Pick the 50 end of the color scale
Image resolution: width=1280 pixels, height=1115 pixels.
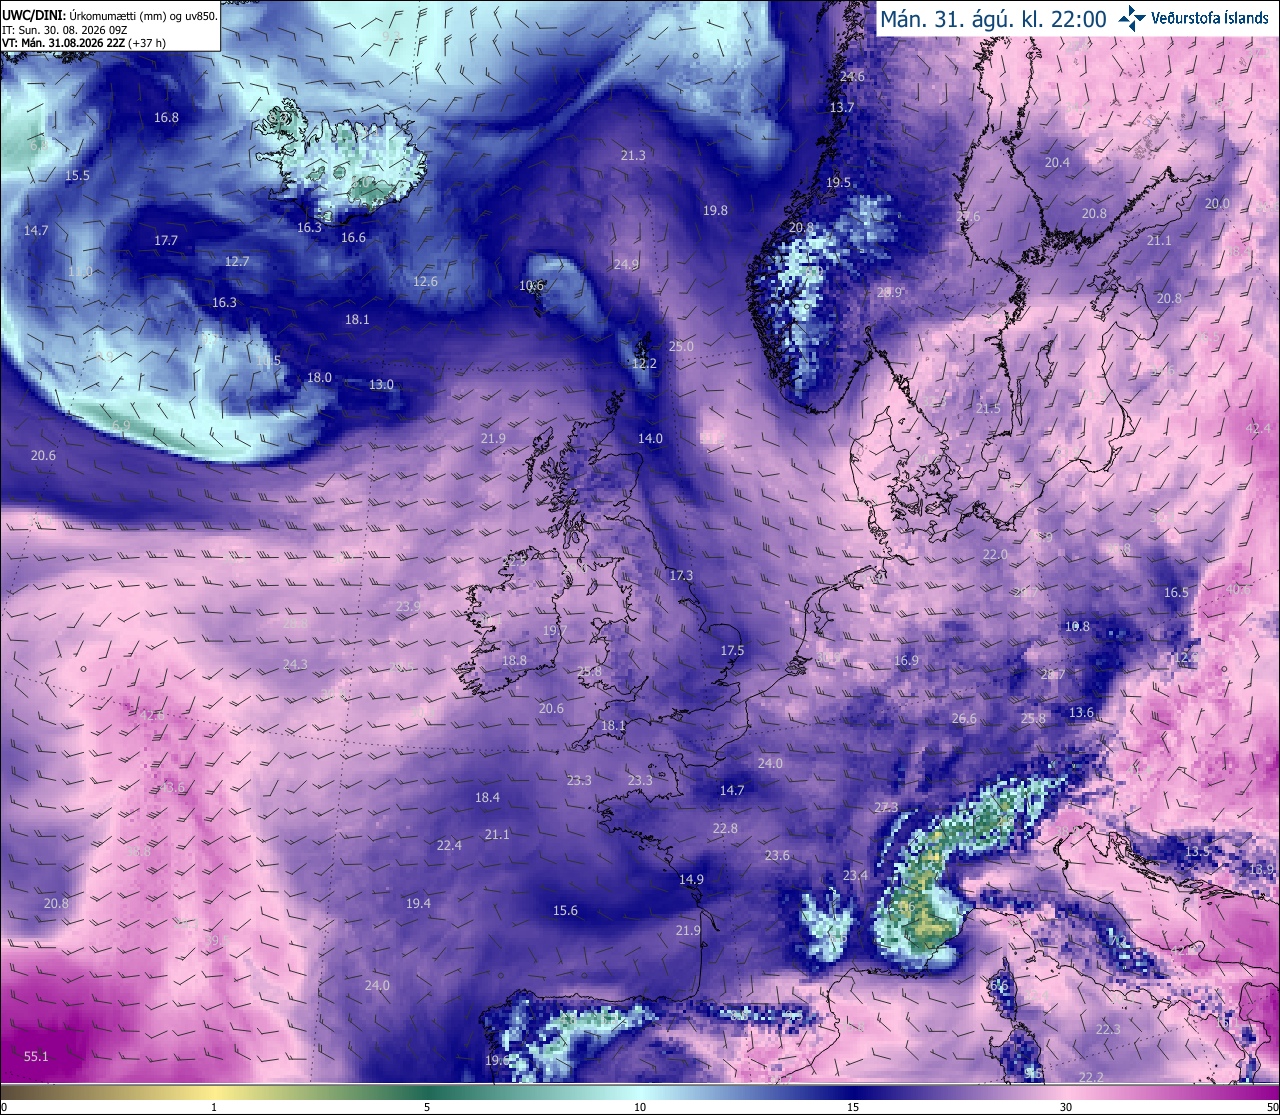pos(1272,1106)
